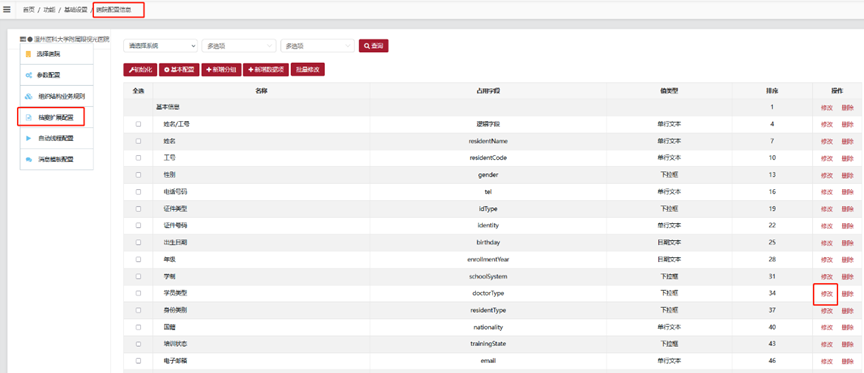Open the organization business rules item with cloud icon
This screenshot has height=373, width=864.
coord(57,96)
